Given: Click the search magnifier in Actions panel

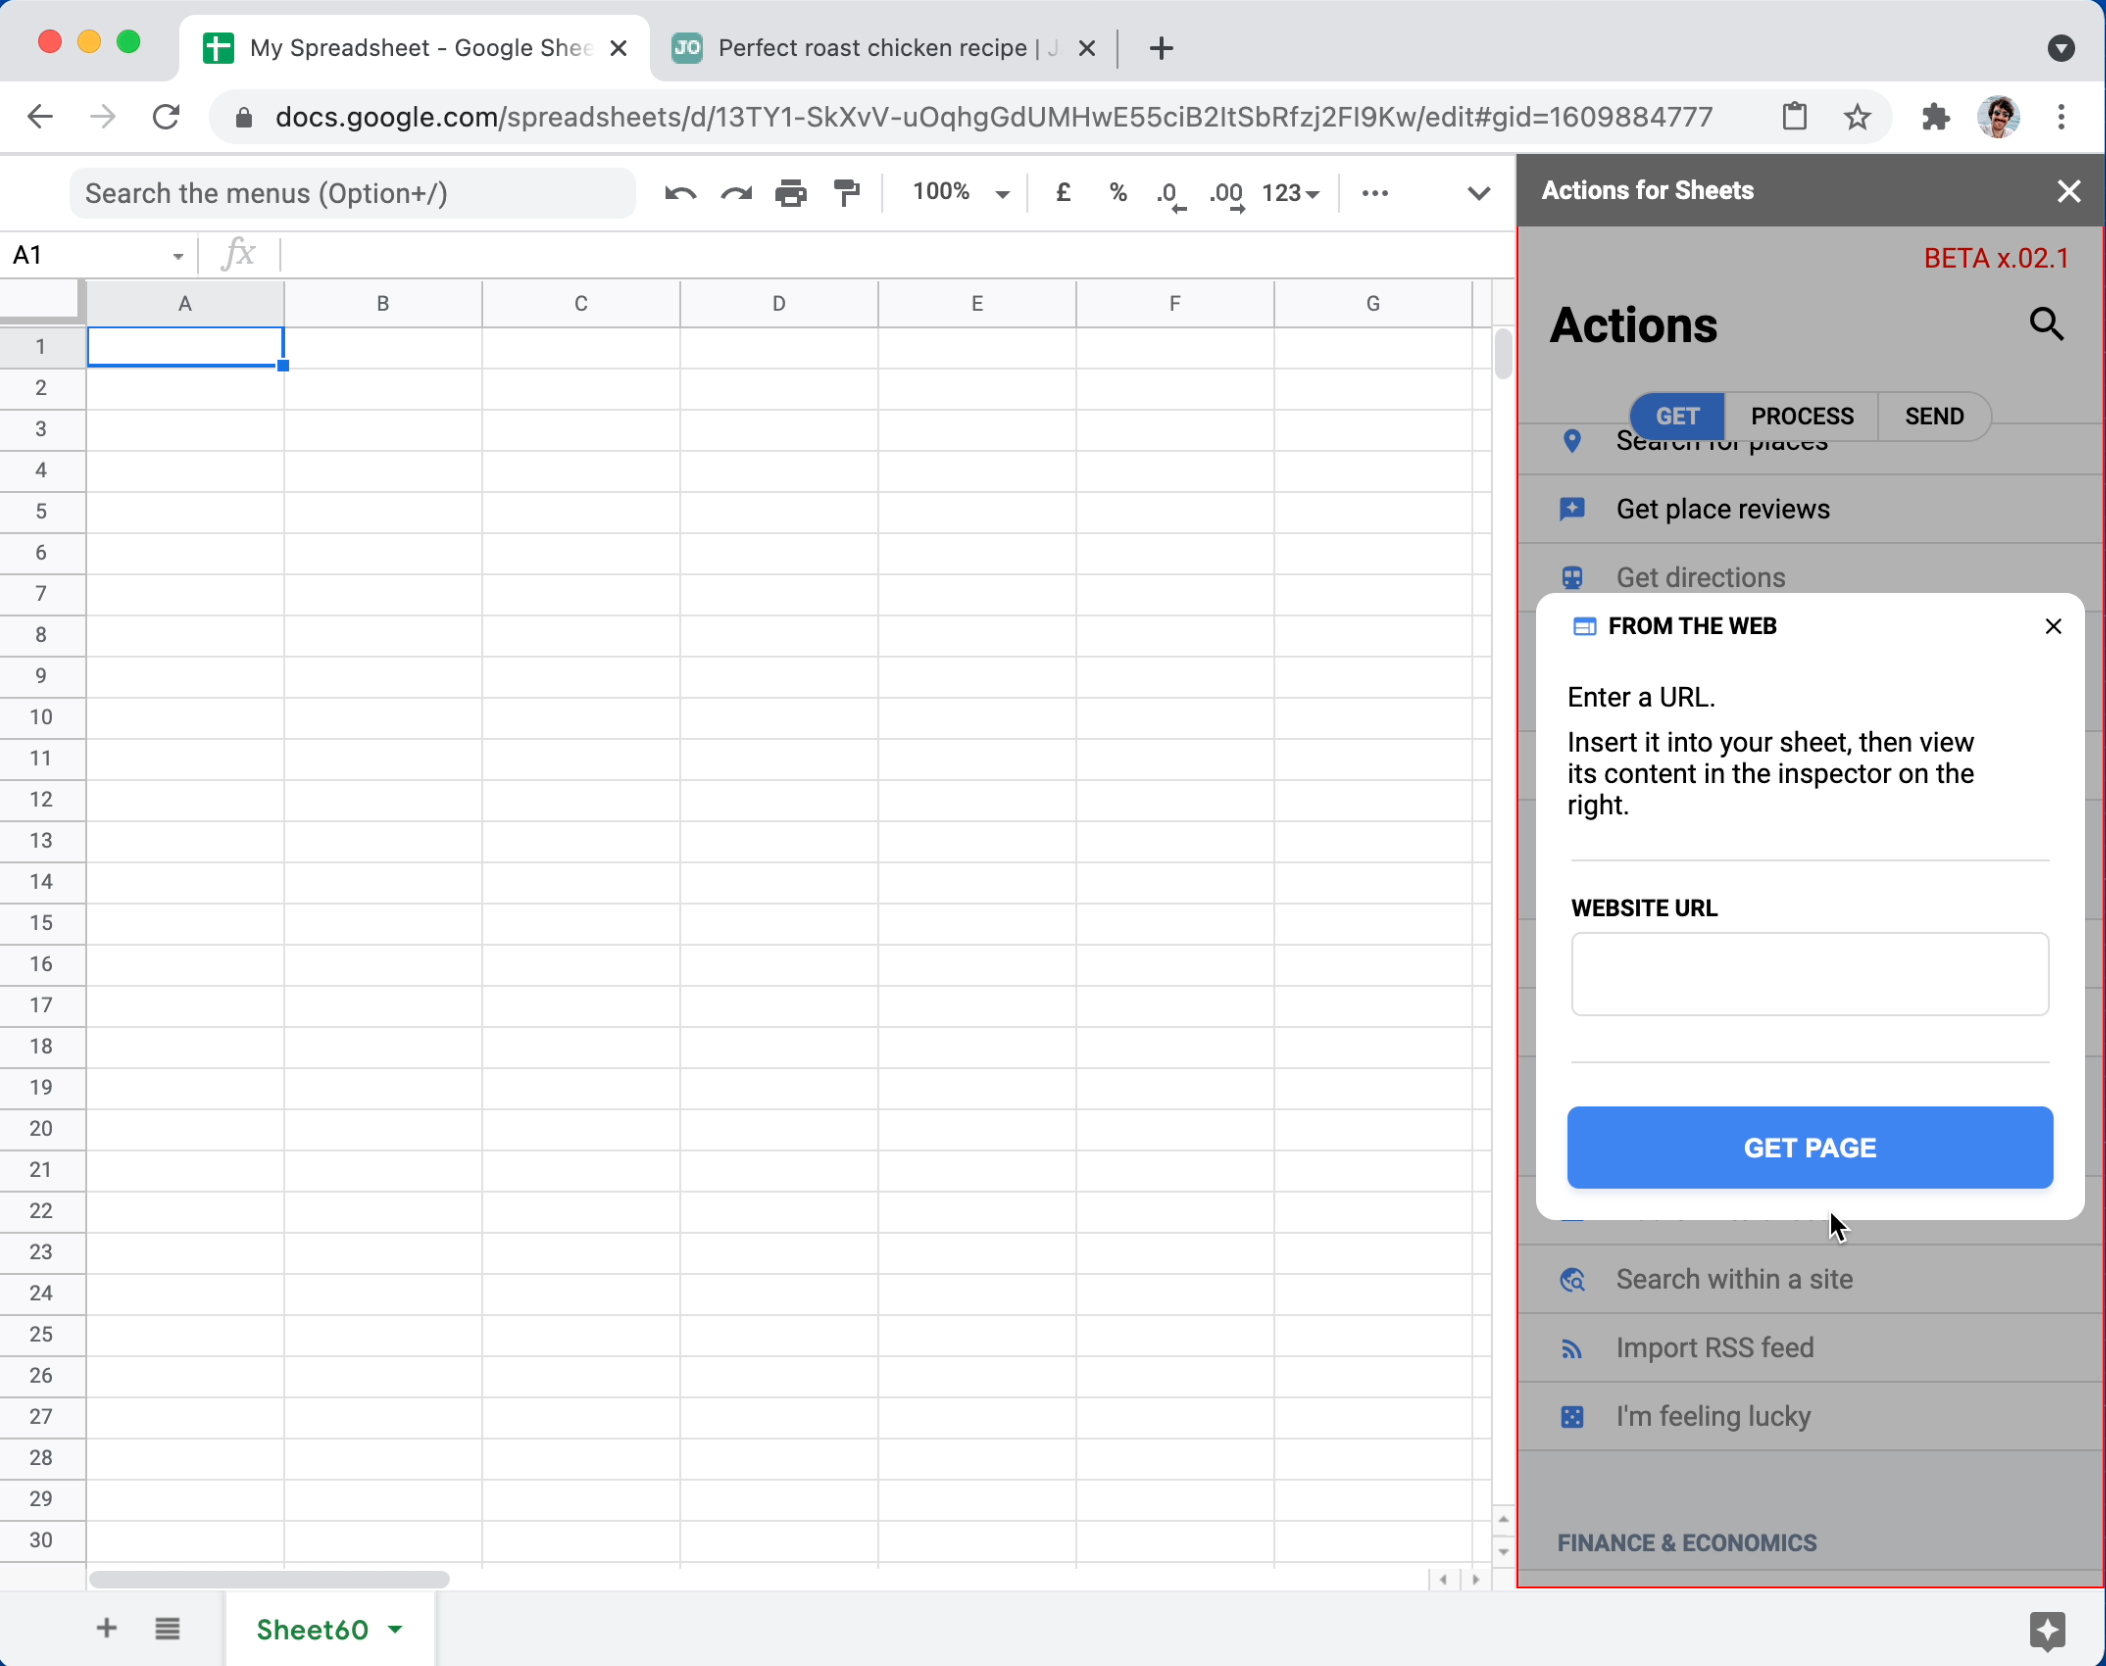Looking at the screenshot, I should tap(2046, 324).
